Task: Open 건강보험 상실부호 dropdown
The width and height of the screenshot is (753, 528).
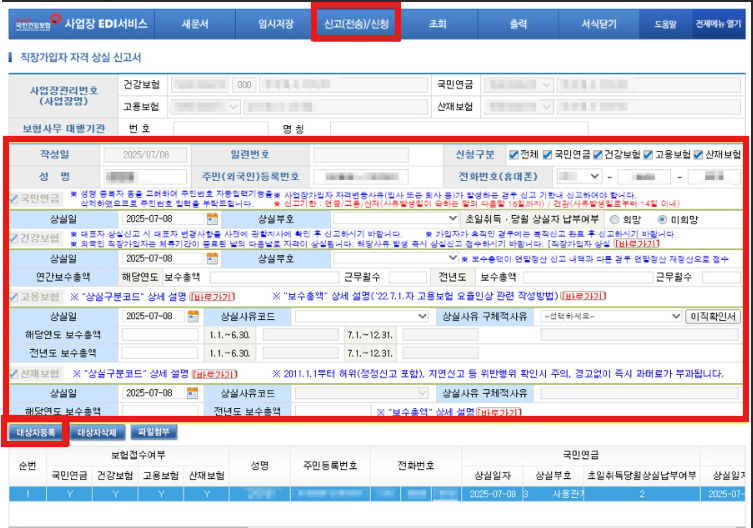Action: tap(396, 258)
